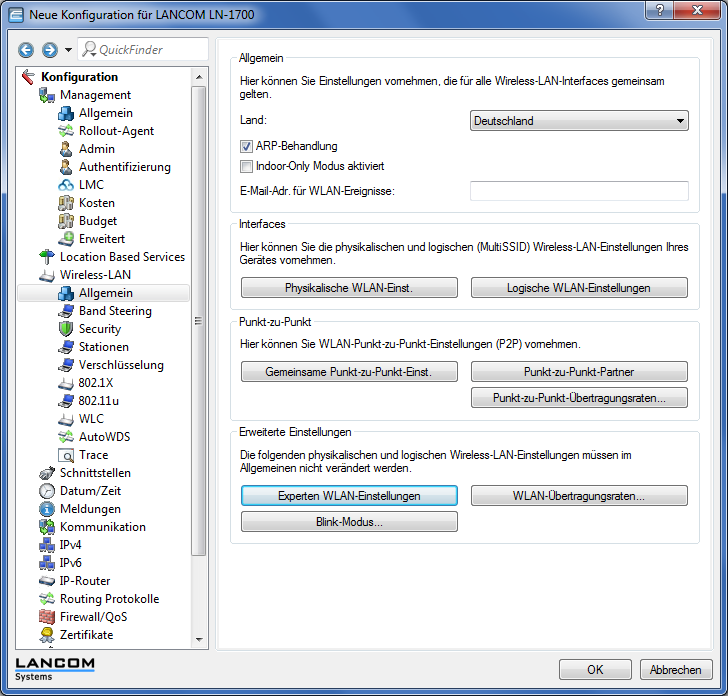The image size is (728, 696).
Task: Open the Land dropdown showing Deutschland
Action: tap(579, 121)
